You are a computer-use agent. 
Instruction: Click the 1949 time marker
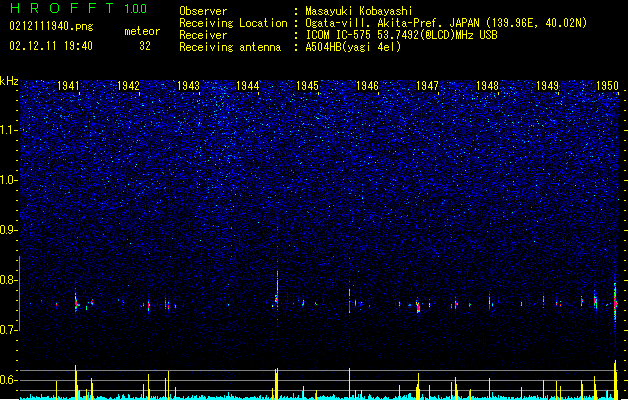tap(547, 85)
